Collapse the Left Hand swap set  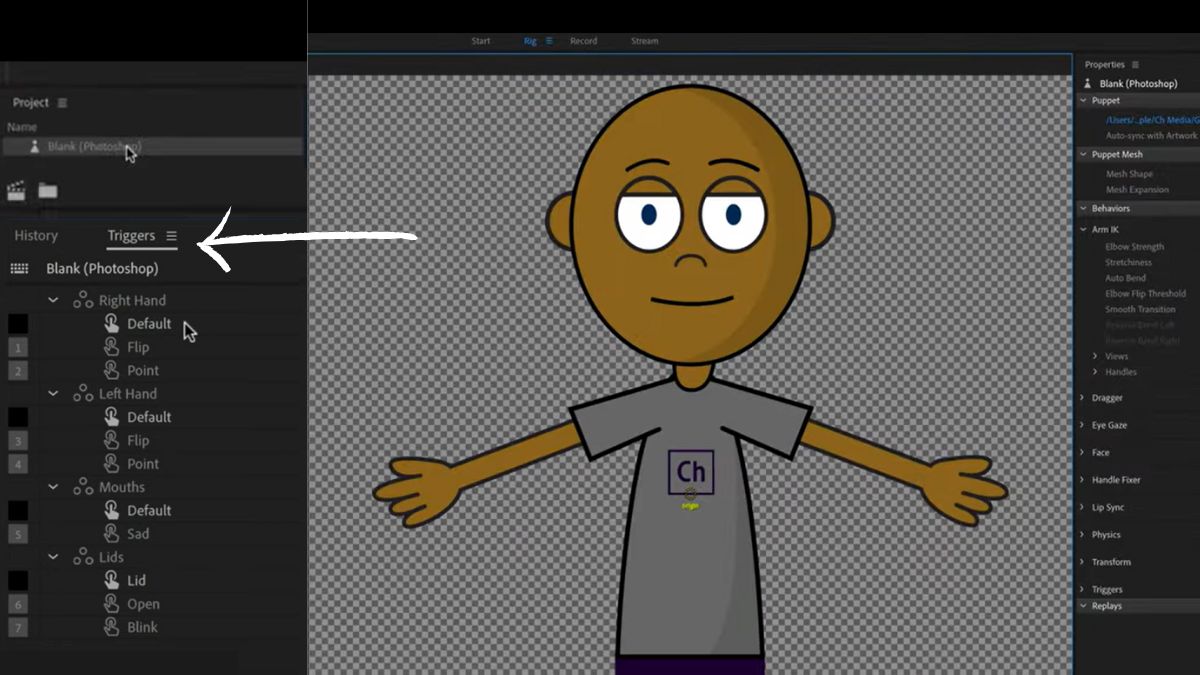pos(54,394)
